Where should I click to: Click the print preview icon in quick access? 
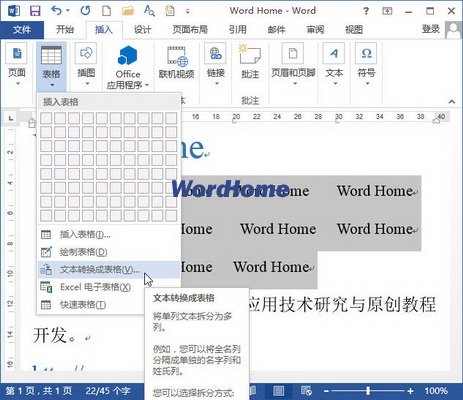(170, 11)
